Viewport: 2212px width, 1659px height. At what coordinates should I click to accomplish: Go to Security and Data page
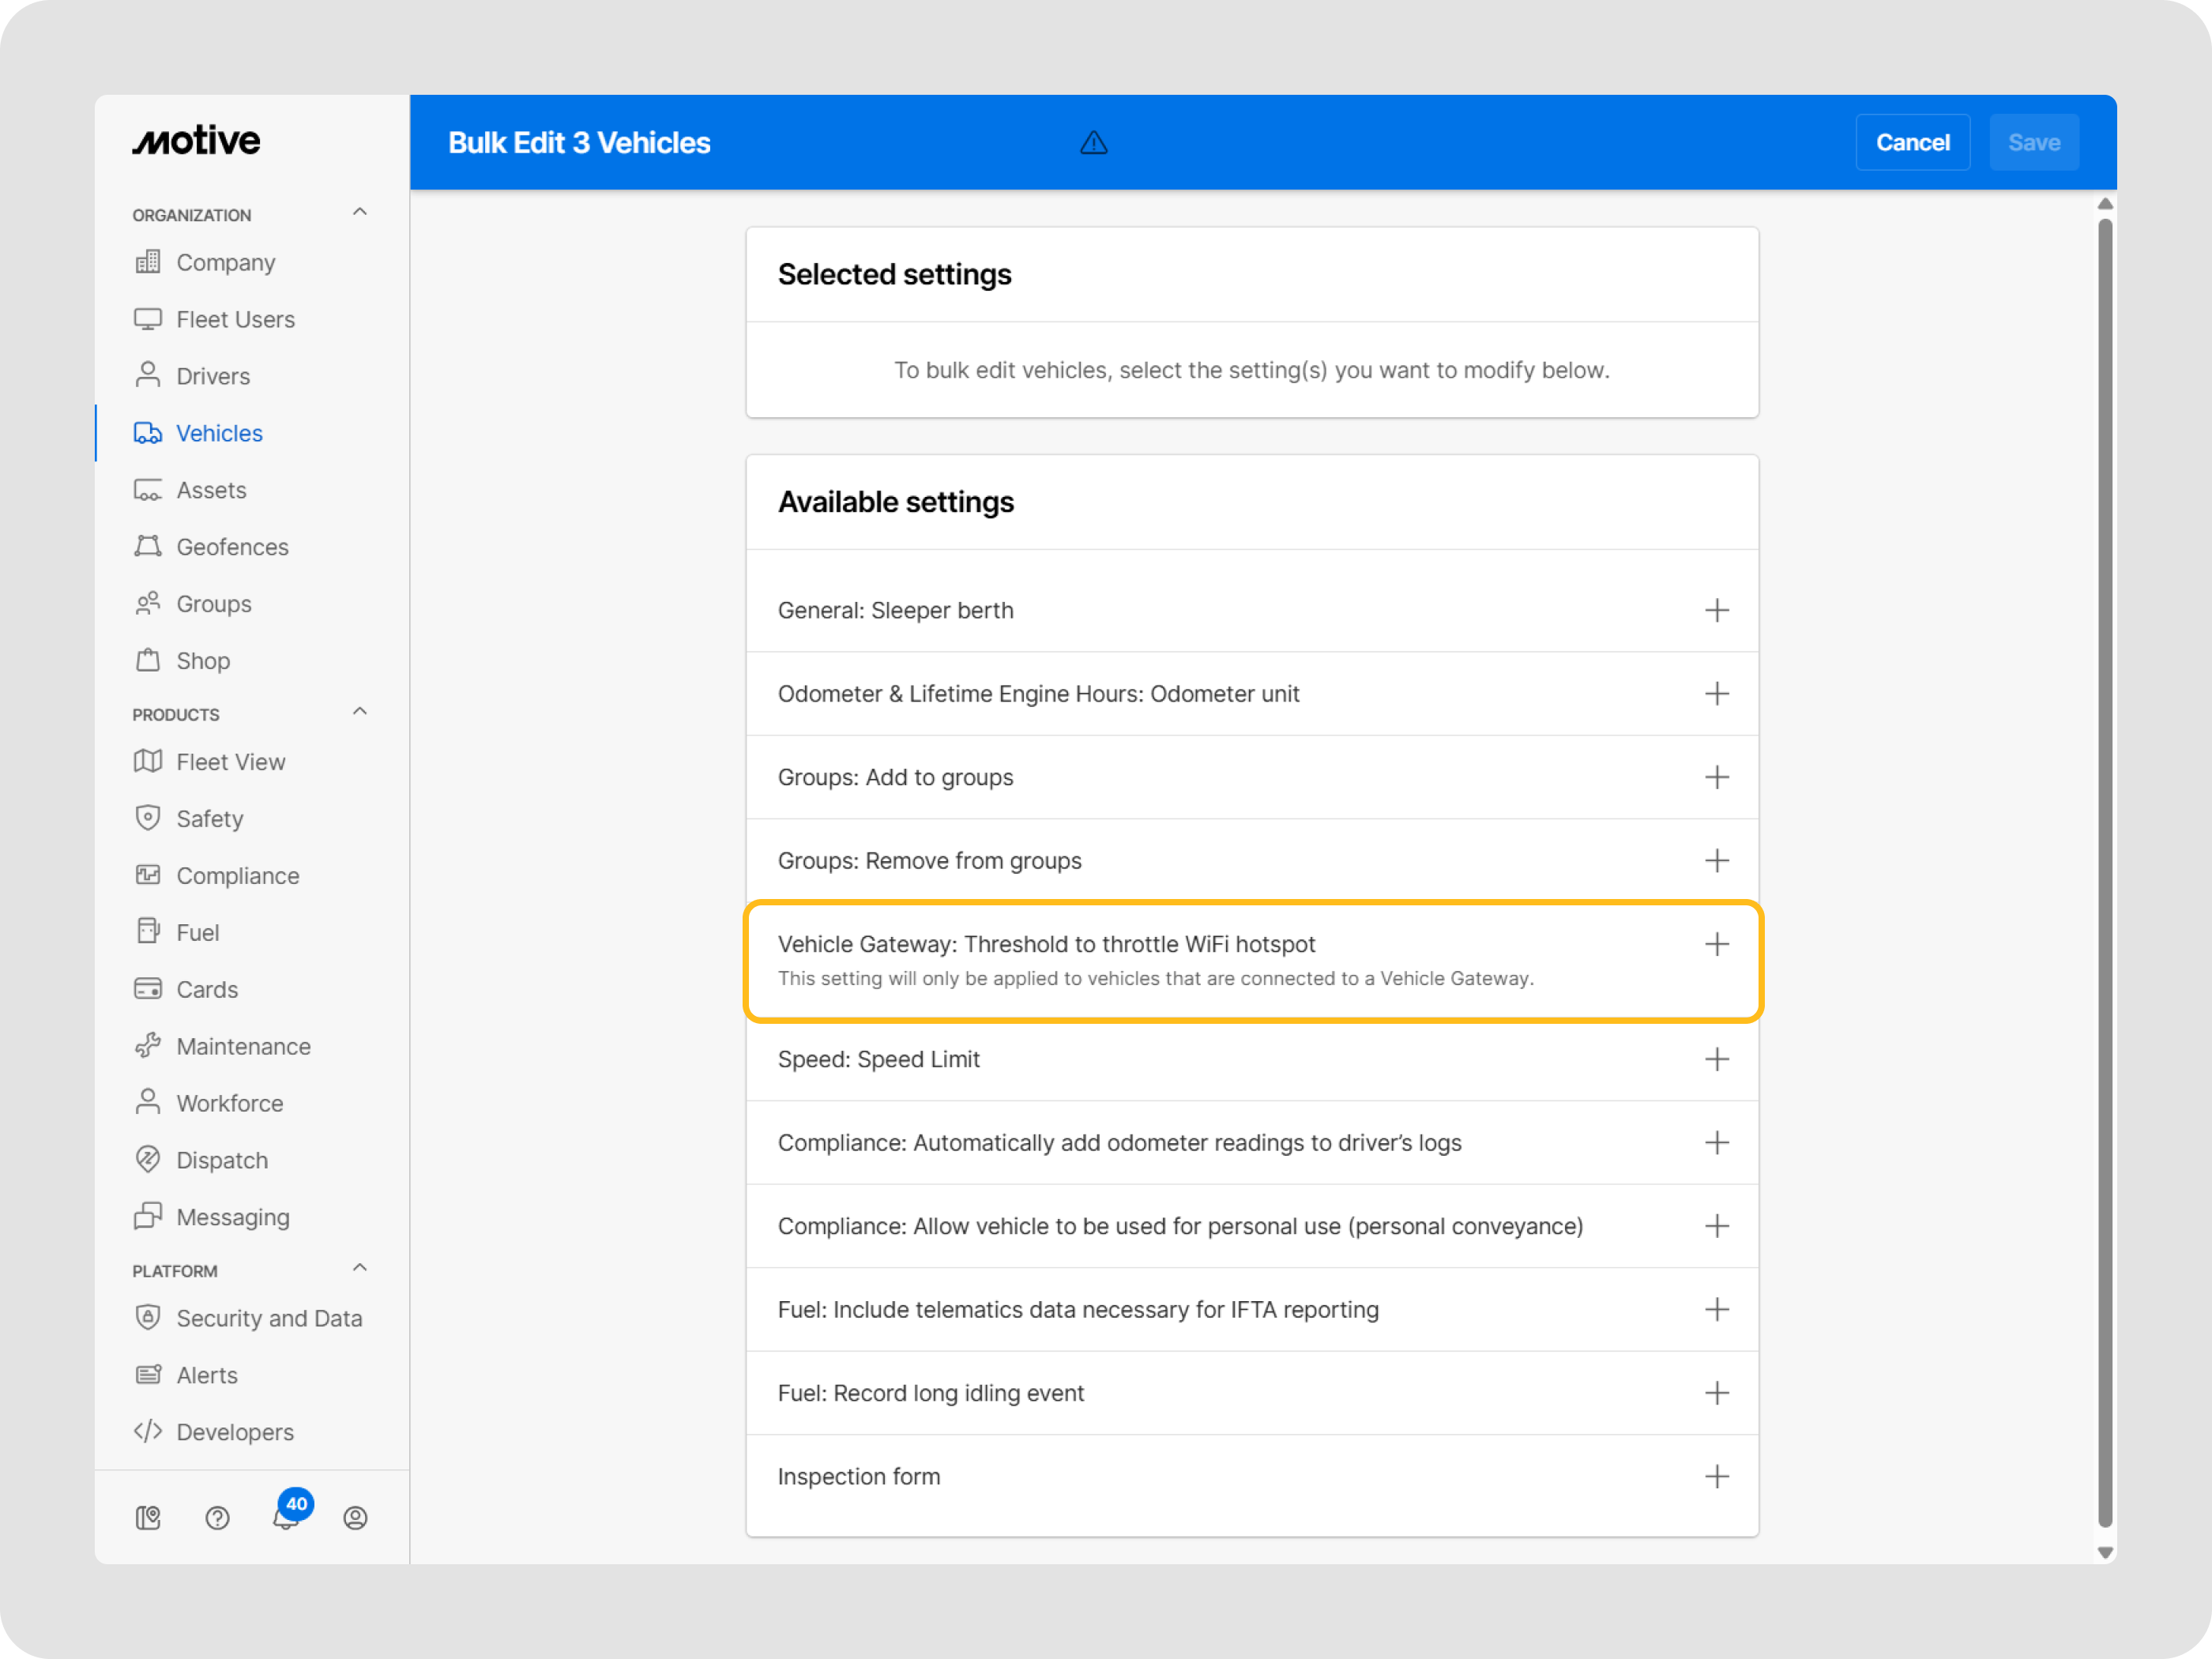269,1318
